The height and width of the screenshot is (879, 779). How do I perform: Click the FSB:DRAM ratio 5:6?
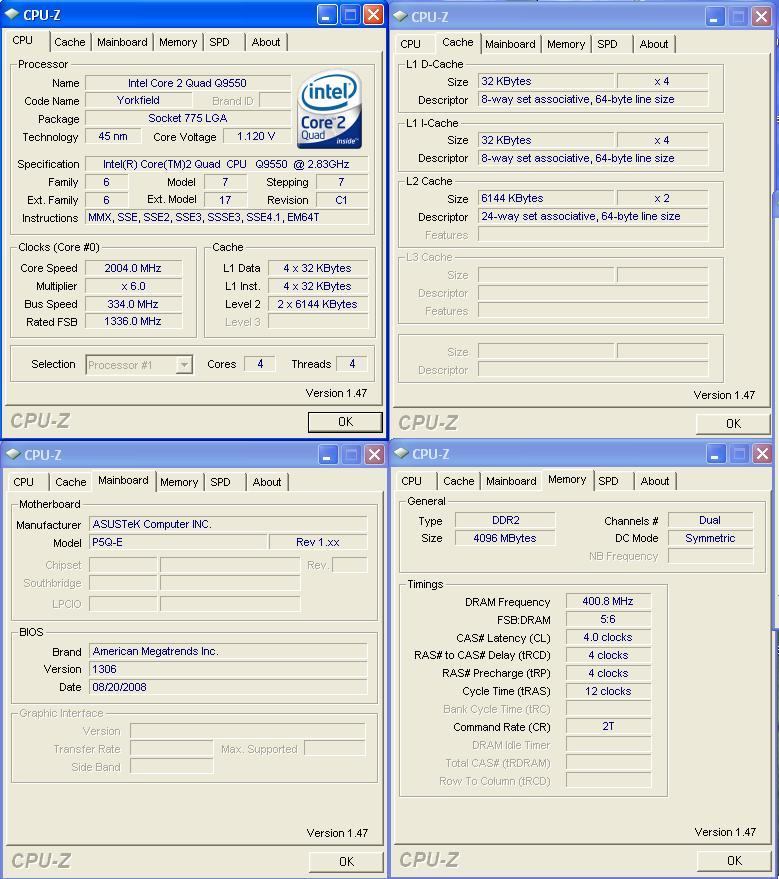point(608,619)
